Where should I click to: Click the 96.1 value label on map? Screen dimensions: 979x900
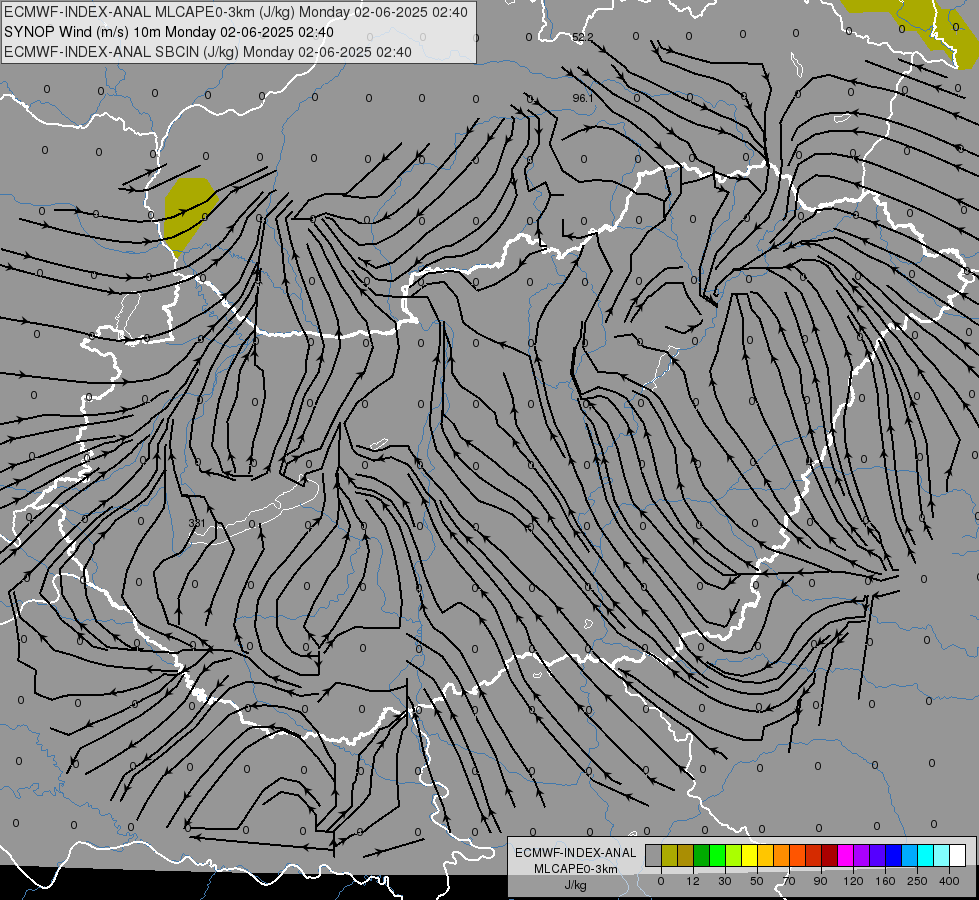(583, 98)
